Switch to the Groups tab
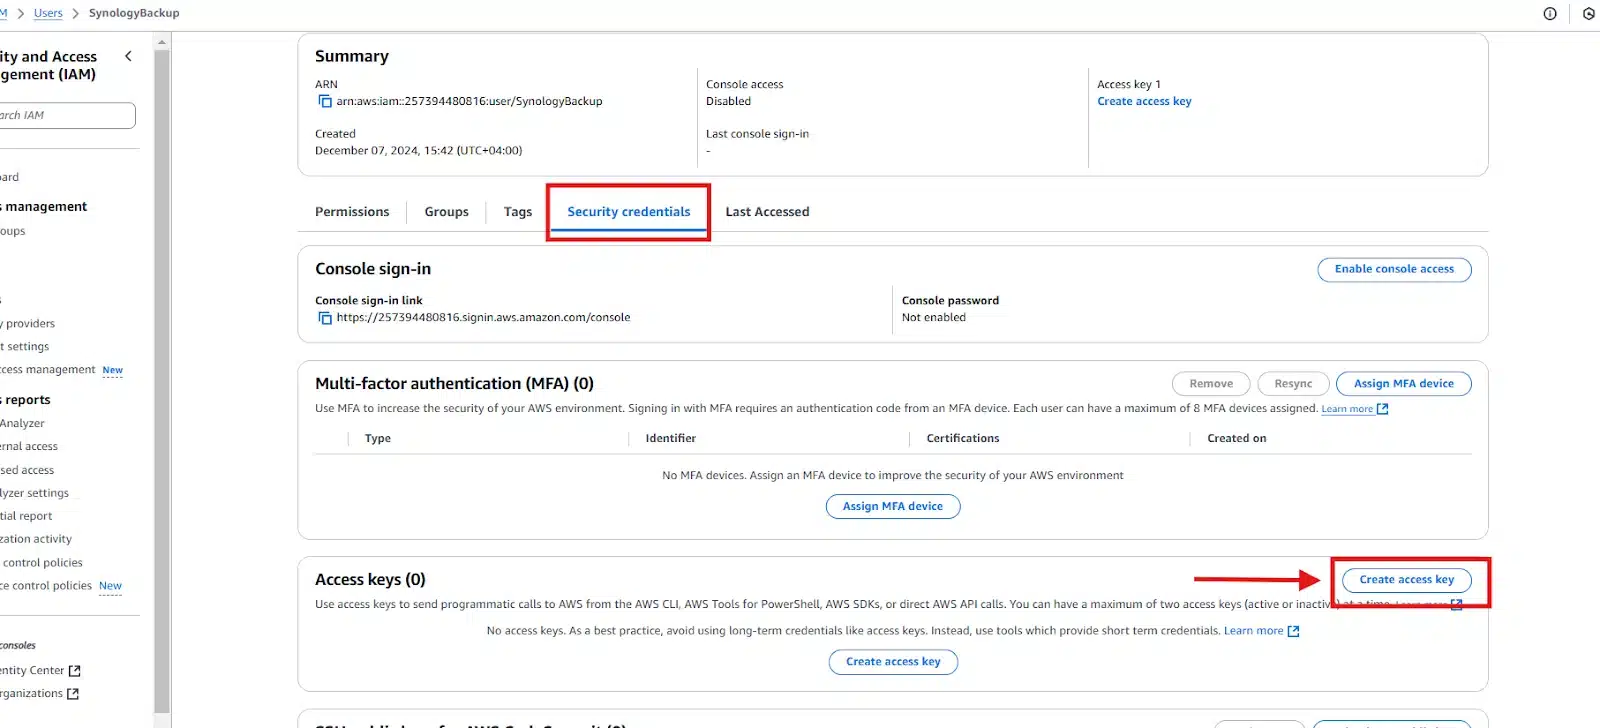 click(x=446, y=212)
